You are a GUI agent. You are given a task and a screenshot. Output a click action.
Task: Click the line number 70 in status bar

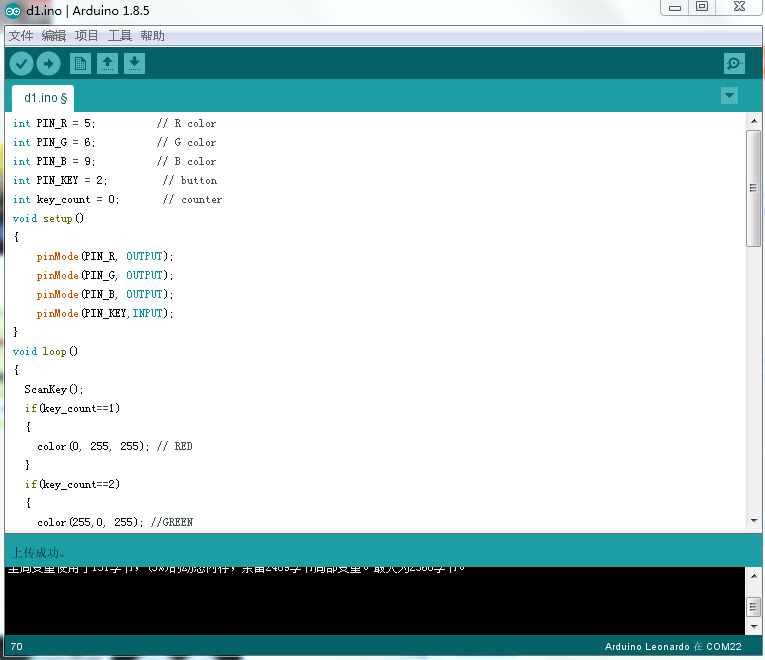[17, 647]
